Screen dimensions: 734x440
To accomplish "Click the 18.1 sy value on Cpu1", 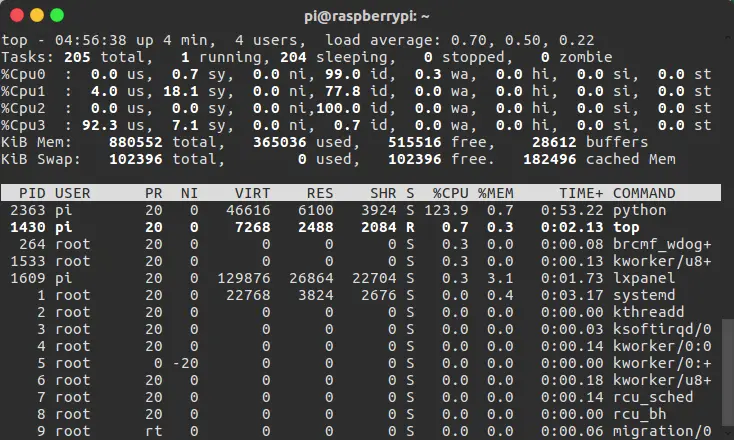I will (181, 91).
